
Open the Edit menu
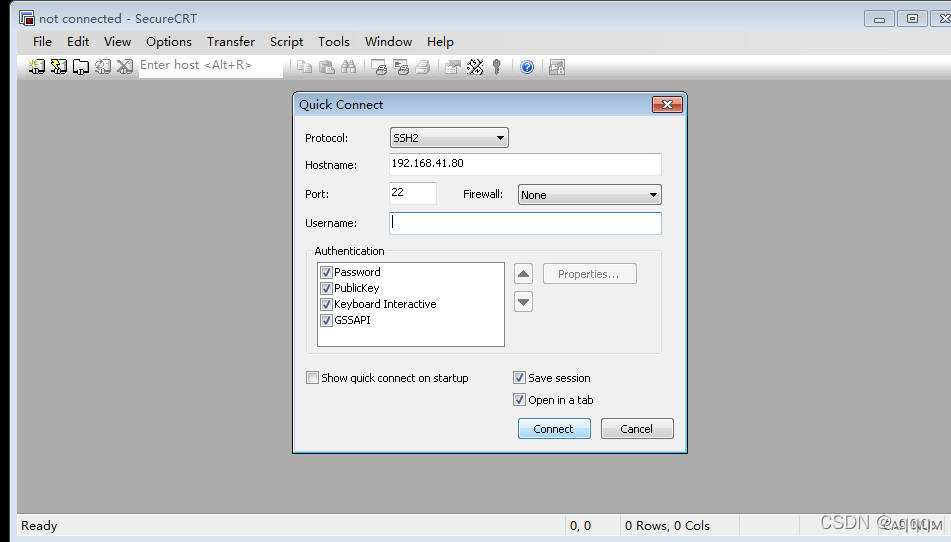click(x=78, y=42)
